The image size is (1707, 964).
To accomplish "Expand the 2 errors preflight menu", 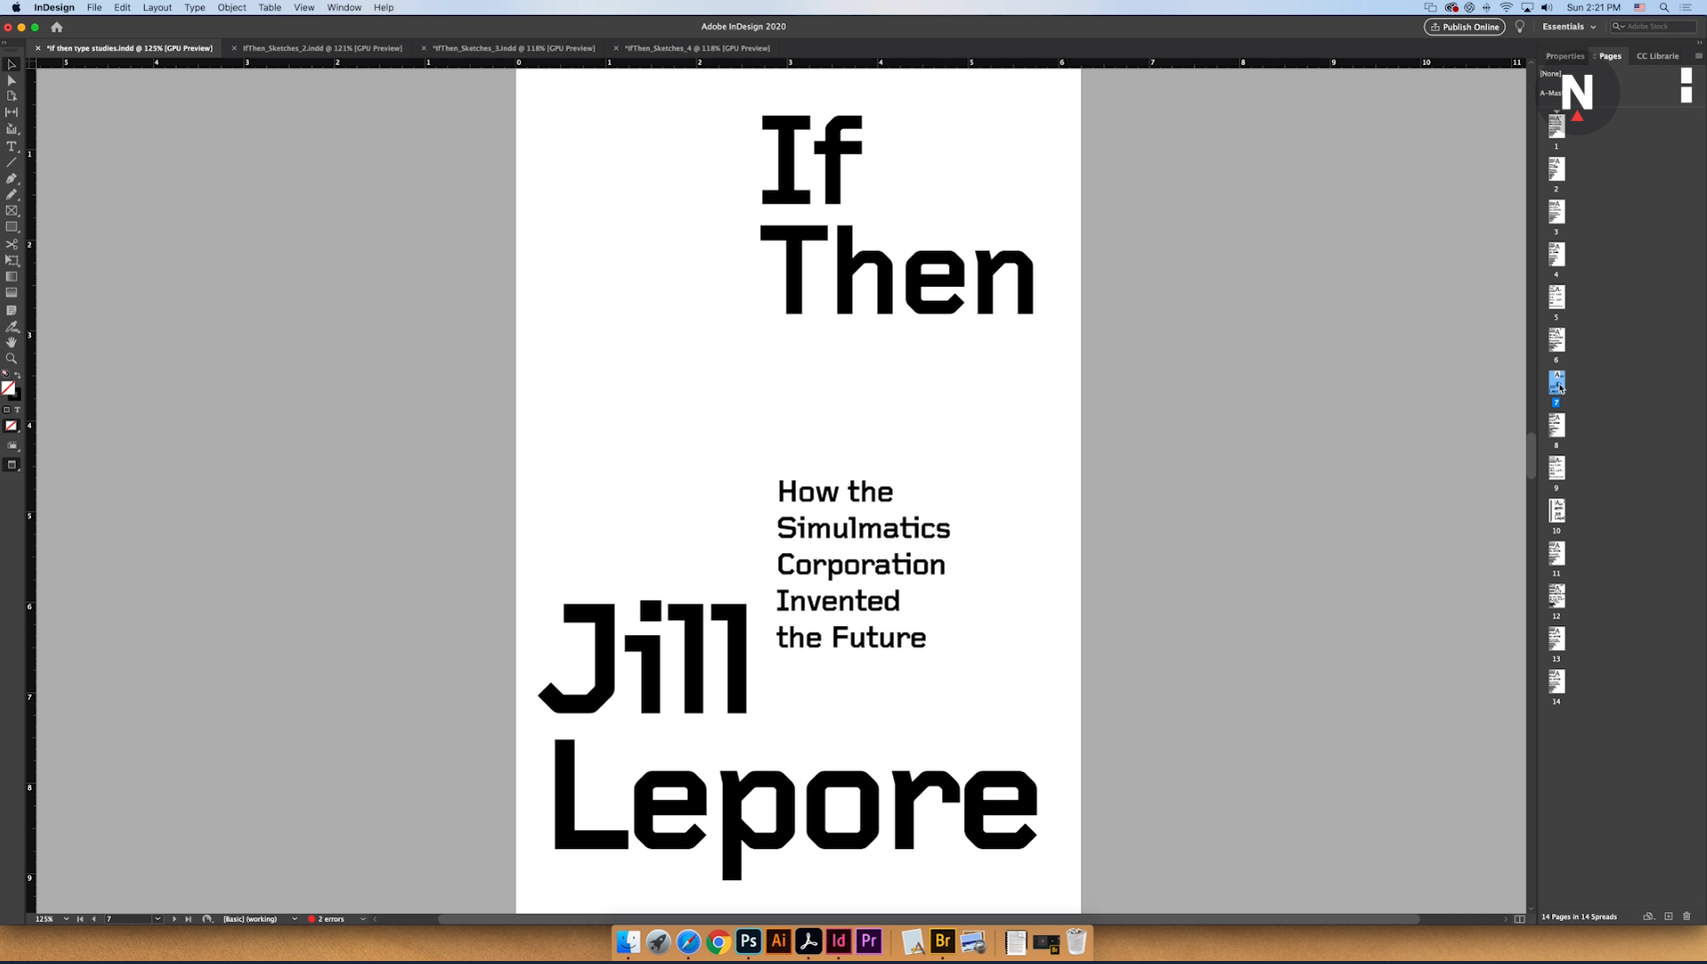I will tap(363, 919).
